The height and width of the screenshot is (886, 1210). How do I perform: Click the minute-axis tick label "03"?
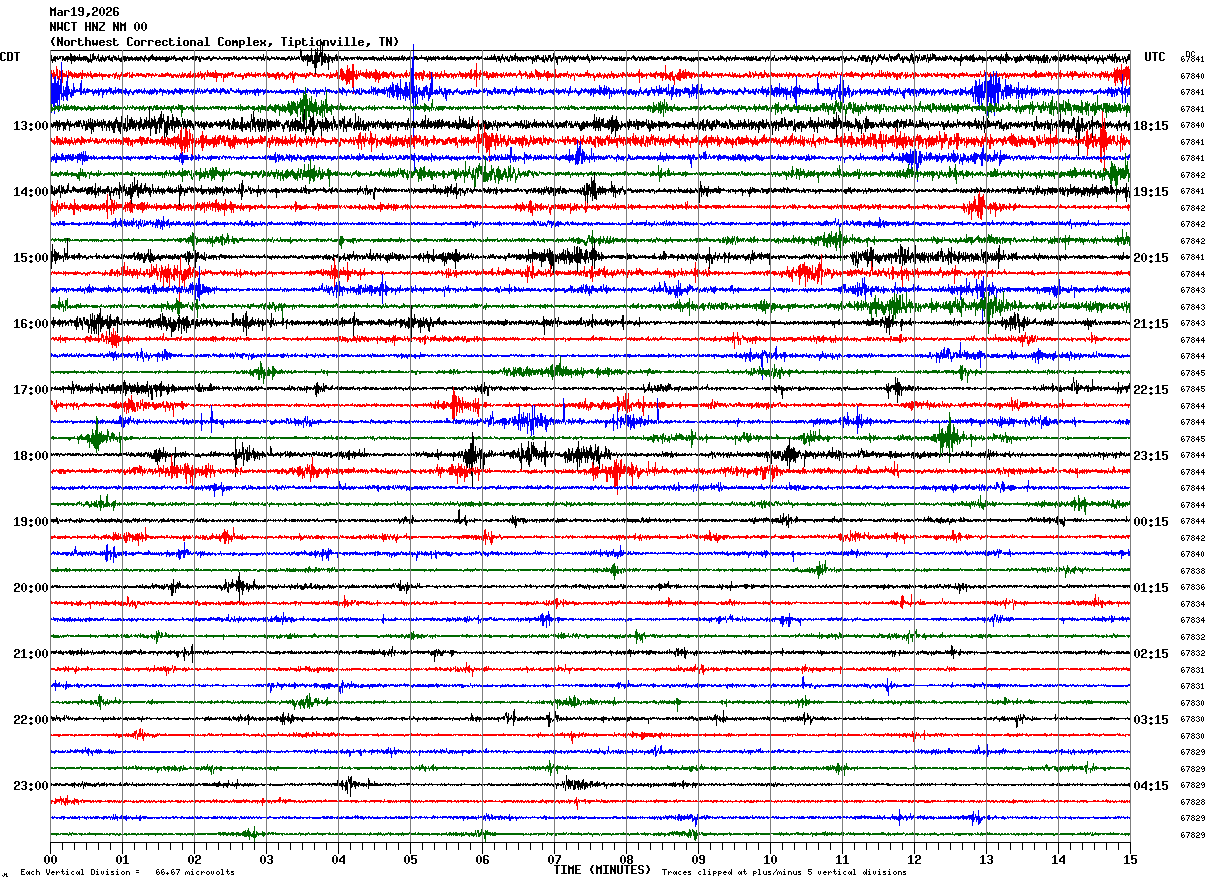[x=266, y=860]
